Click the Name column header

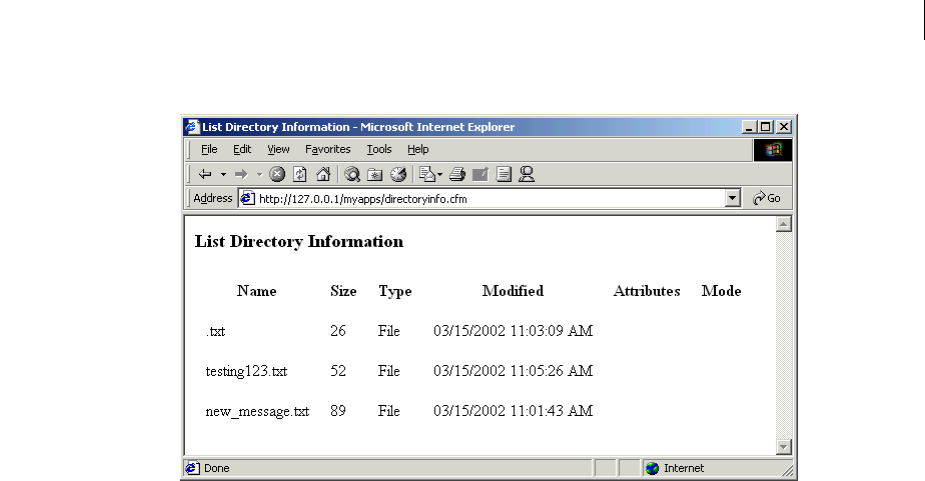[257, 291]
